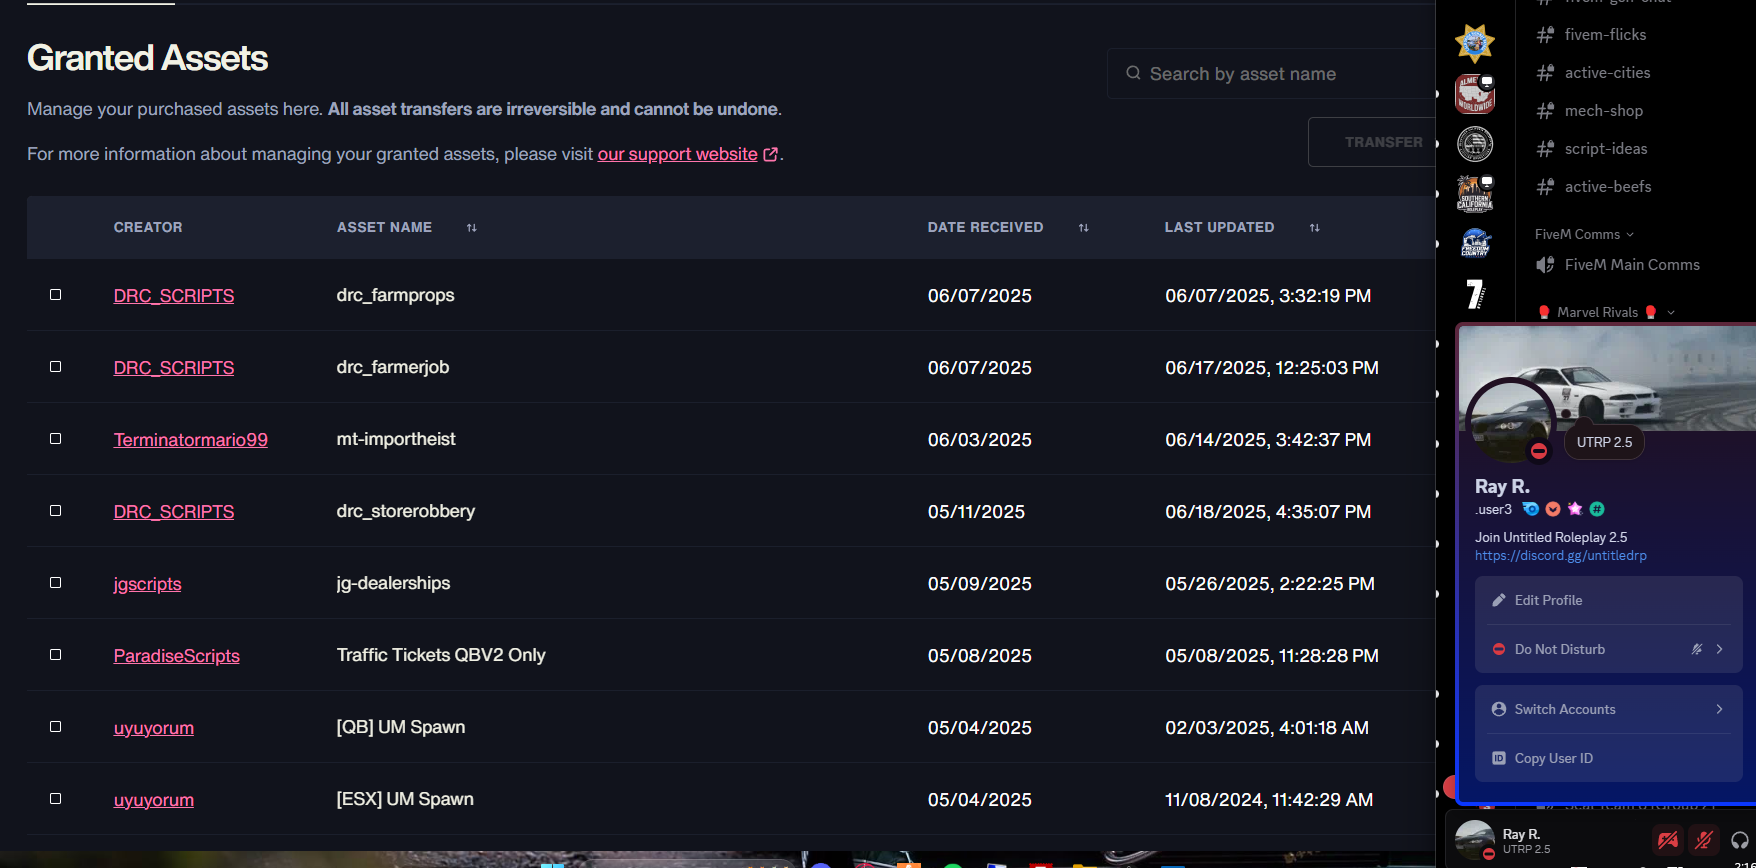Click the Traffic Tickets QBV2 Only asset name

pos(441,655)
